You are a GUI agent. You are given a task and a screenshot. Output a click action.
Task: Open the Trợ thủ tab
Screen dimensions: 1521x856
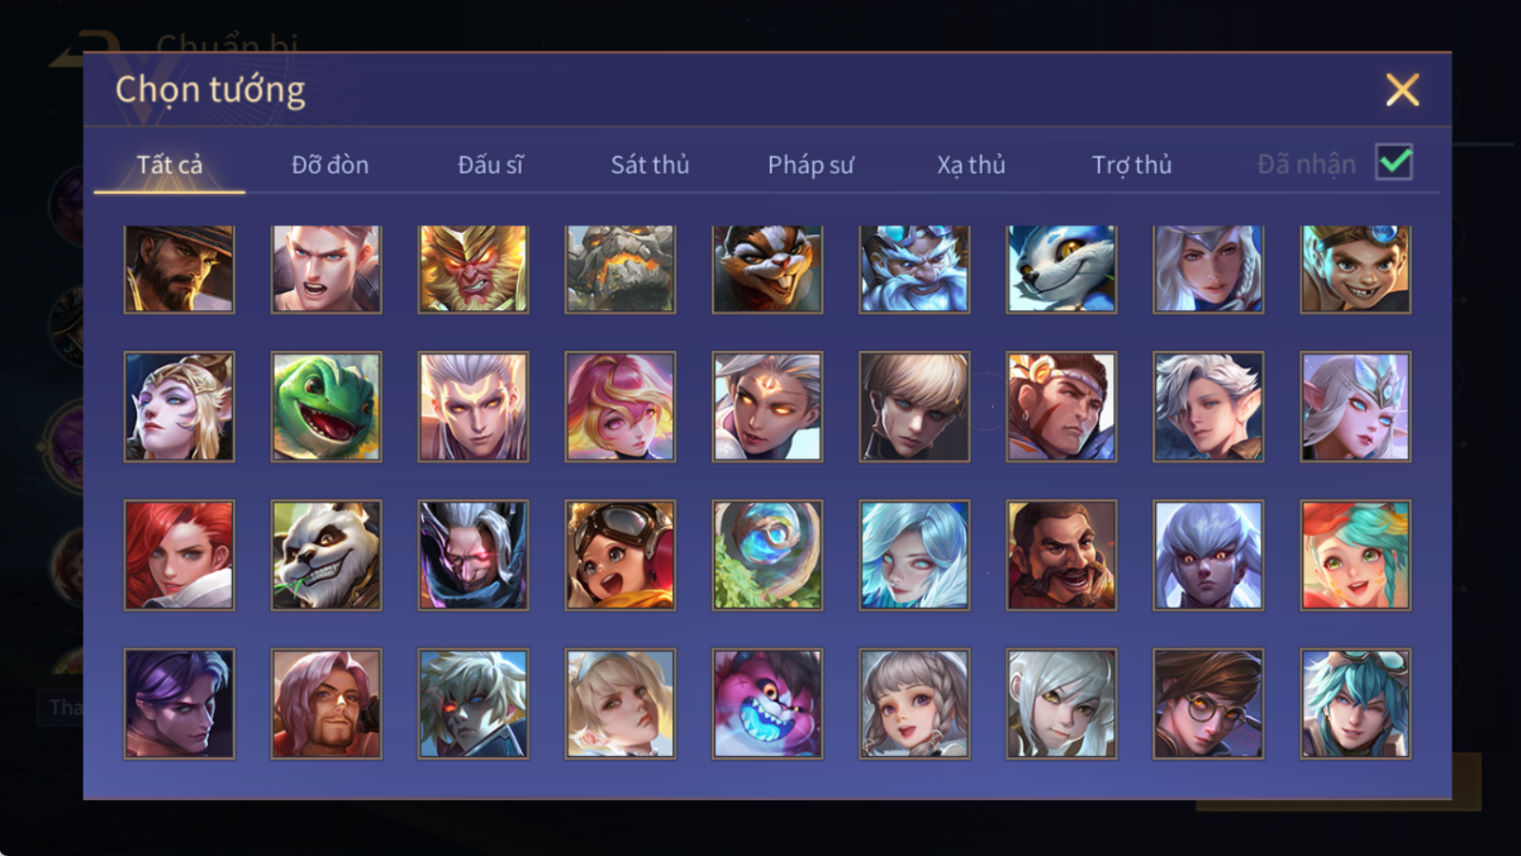point(1131,164)
